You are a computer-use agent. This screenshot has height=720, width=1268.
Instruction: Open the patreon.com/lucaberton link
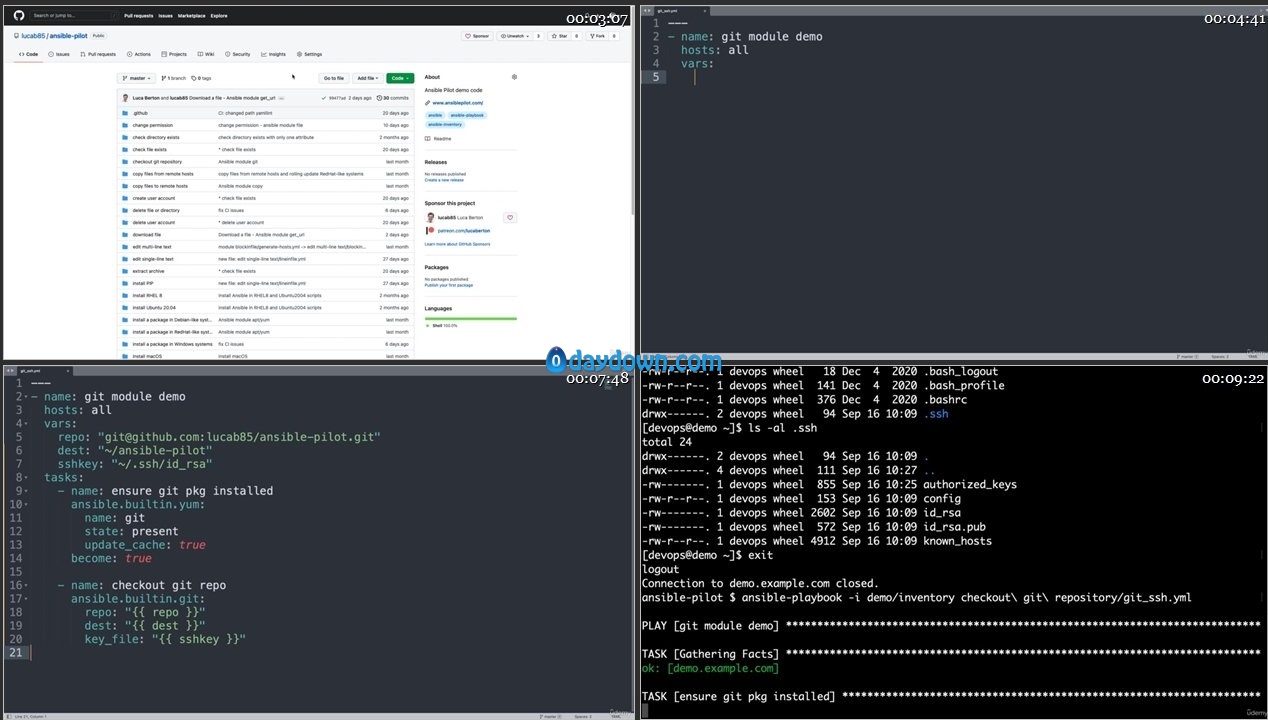click(x=463, y=231)
